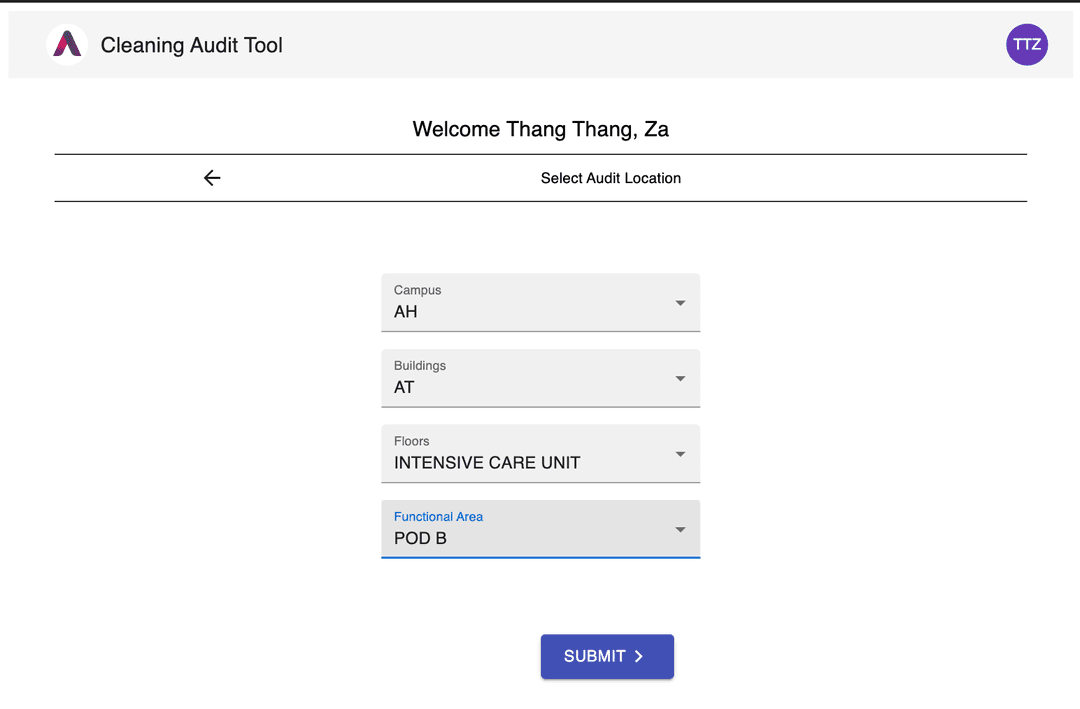Click the chevron icon inside Submit button

click(639, 656)
